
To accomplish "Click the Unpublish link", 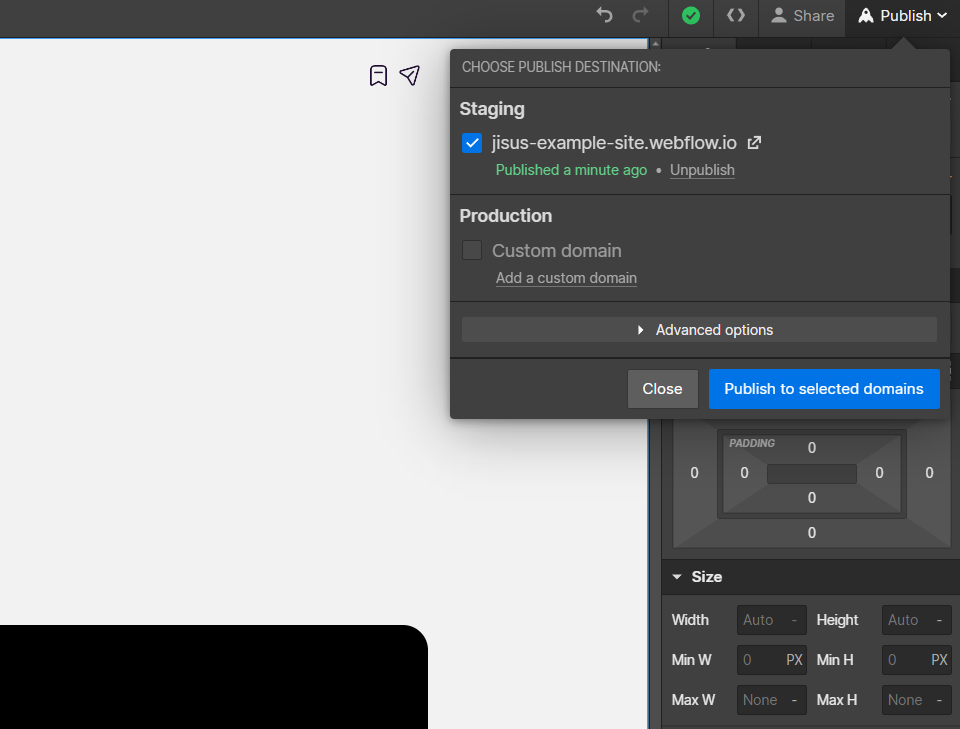I will click(702, 170).
